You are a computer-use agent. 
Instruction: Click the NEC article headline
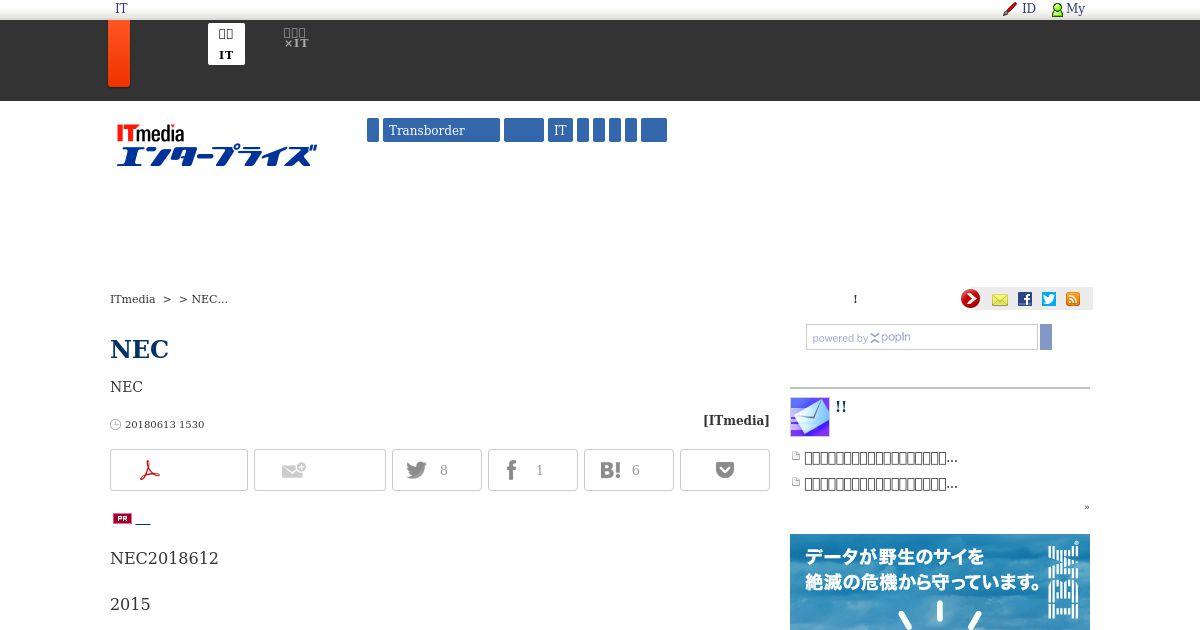(x=139, y=349)
